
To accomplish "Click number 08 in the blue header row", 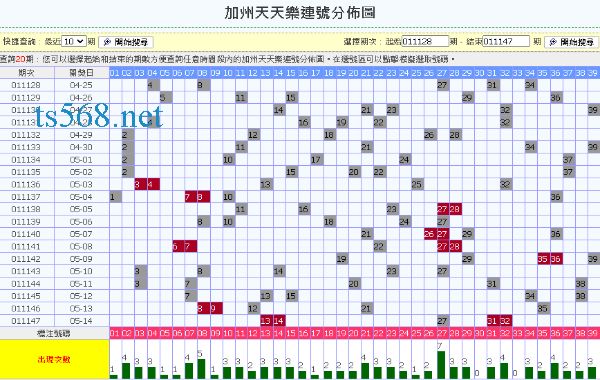I will coord(203,73).
